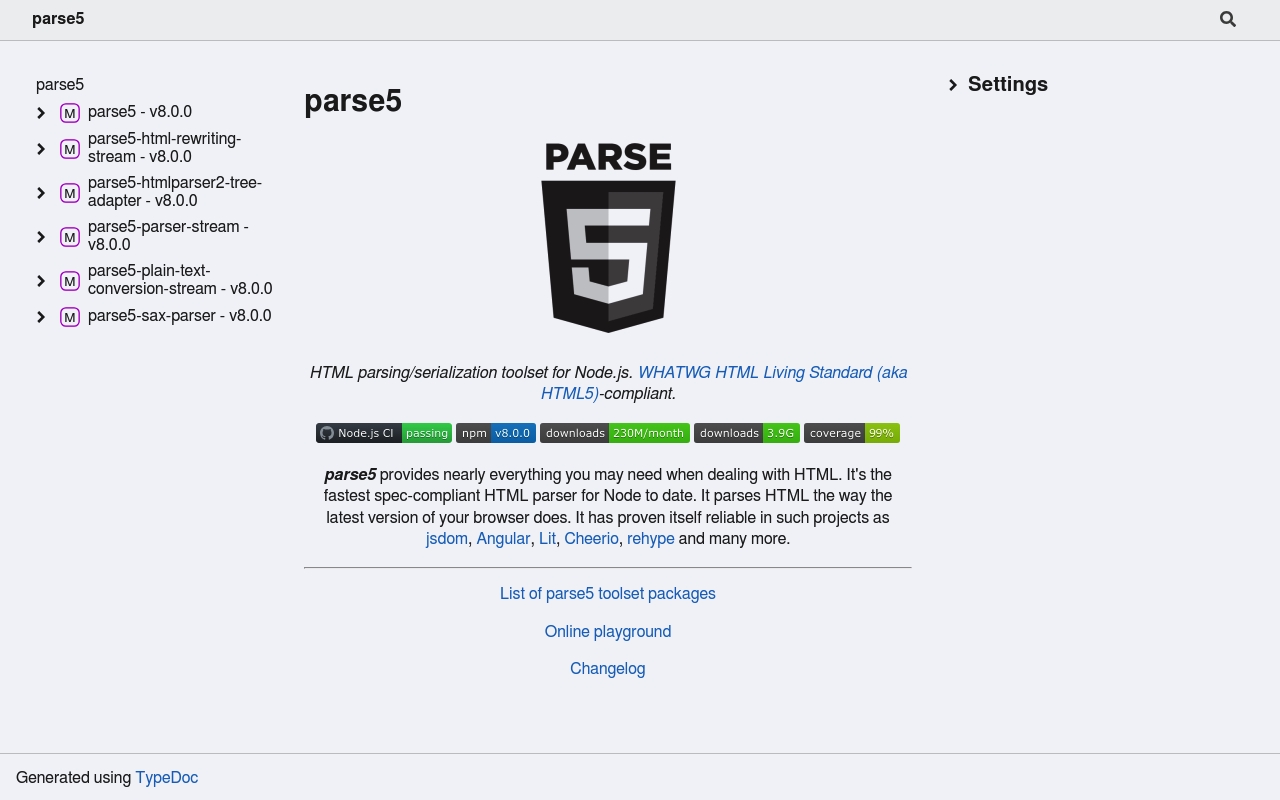Follow the List of parse5 toolset packages link

pos(608,593)
